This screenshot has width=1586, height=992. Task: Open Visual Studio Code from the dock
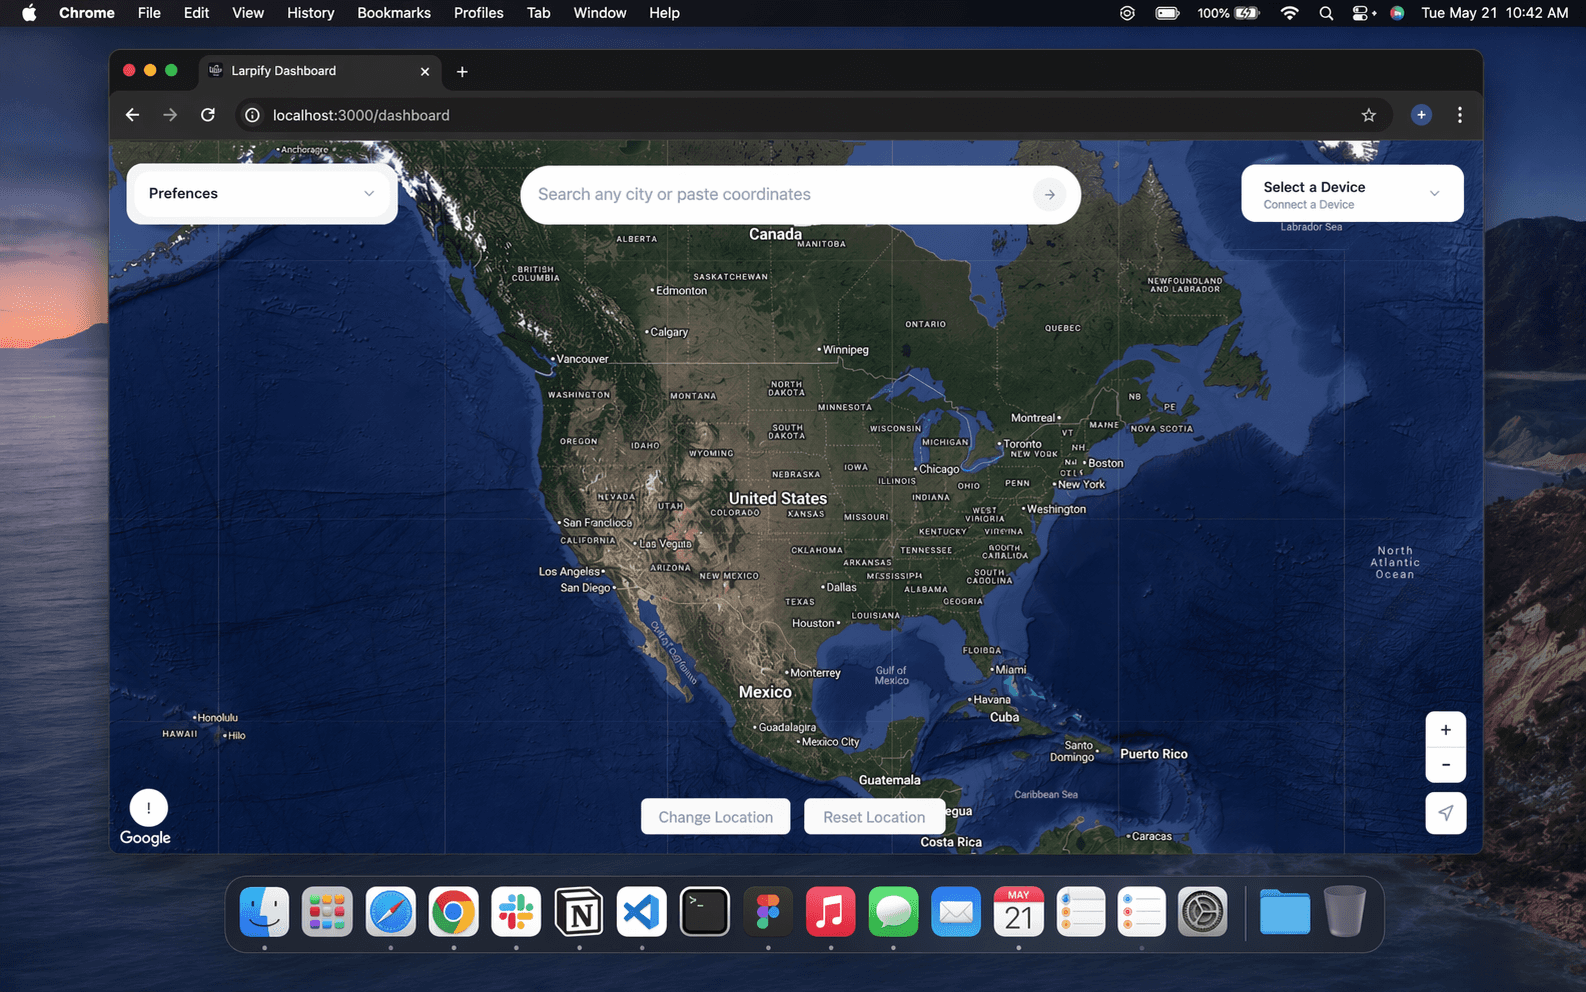641,912
